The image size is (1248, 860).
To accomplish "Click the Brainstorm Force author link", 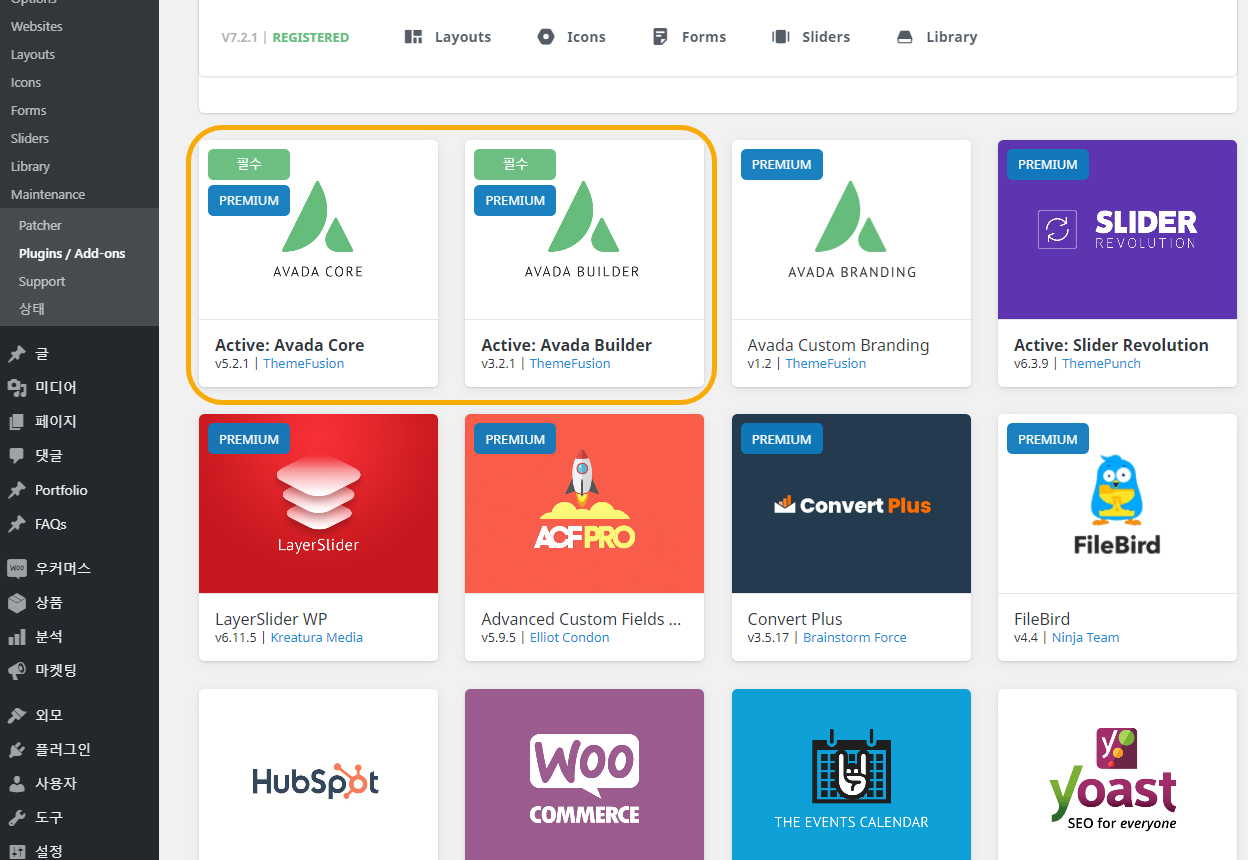I will 855,637.
